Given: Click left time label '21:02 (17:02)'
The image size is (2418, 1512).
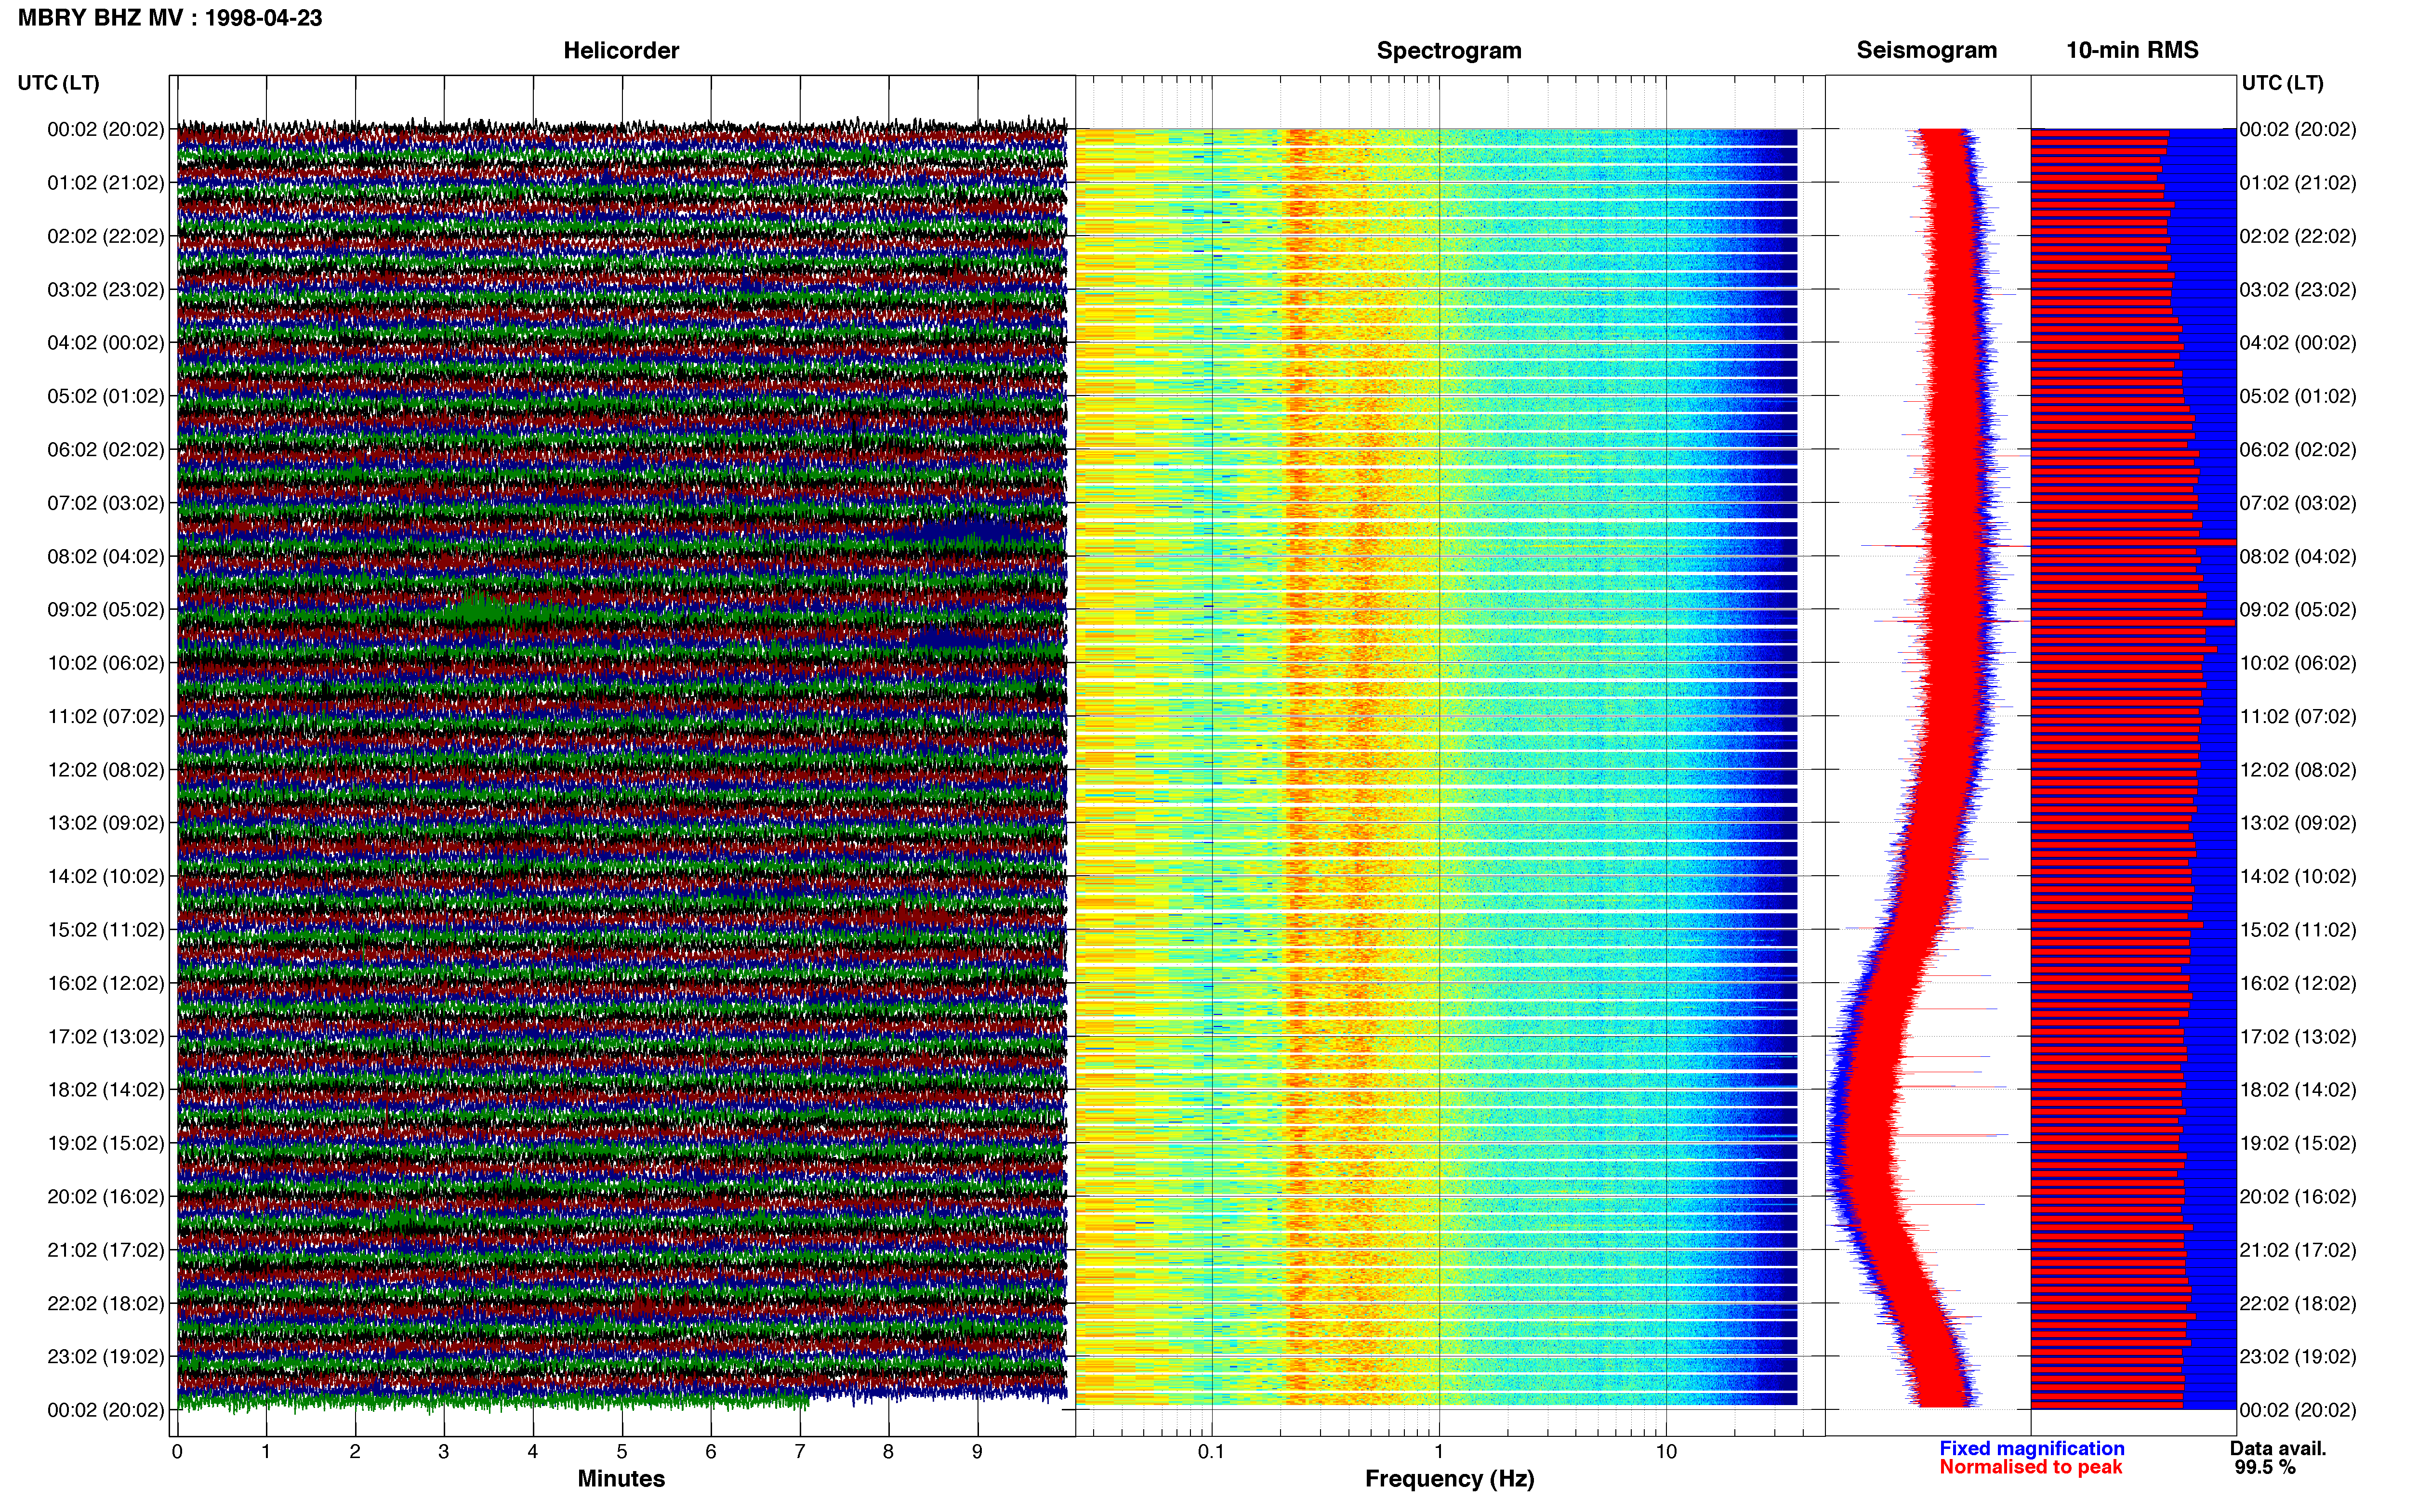Looking at the screenshot, I should (106, 1250).
